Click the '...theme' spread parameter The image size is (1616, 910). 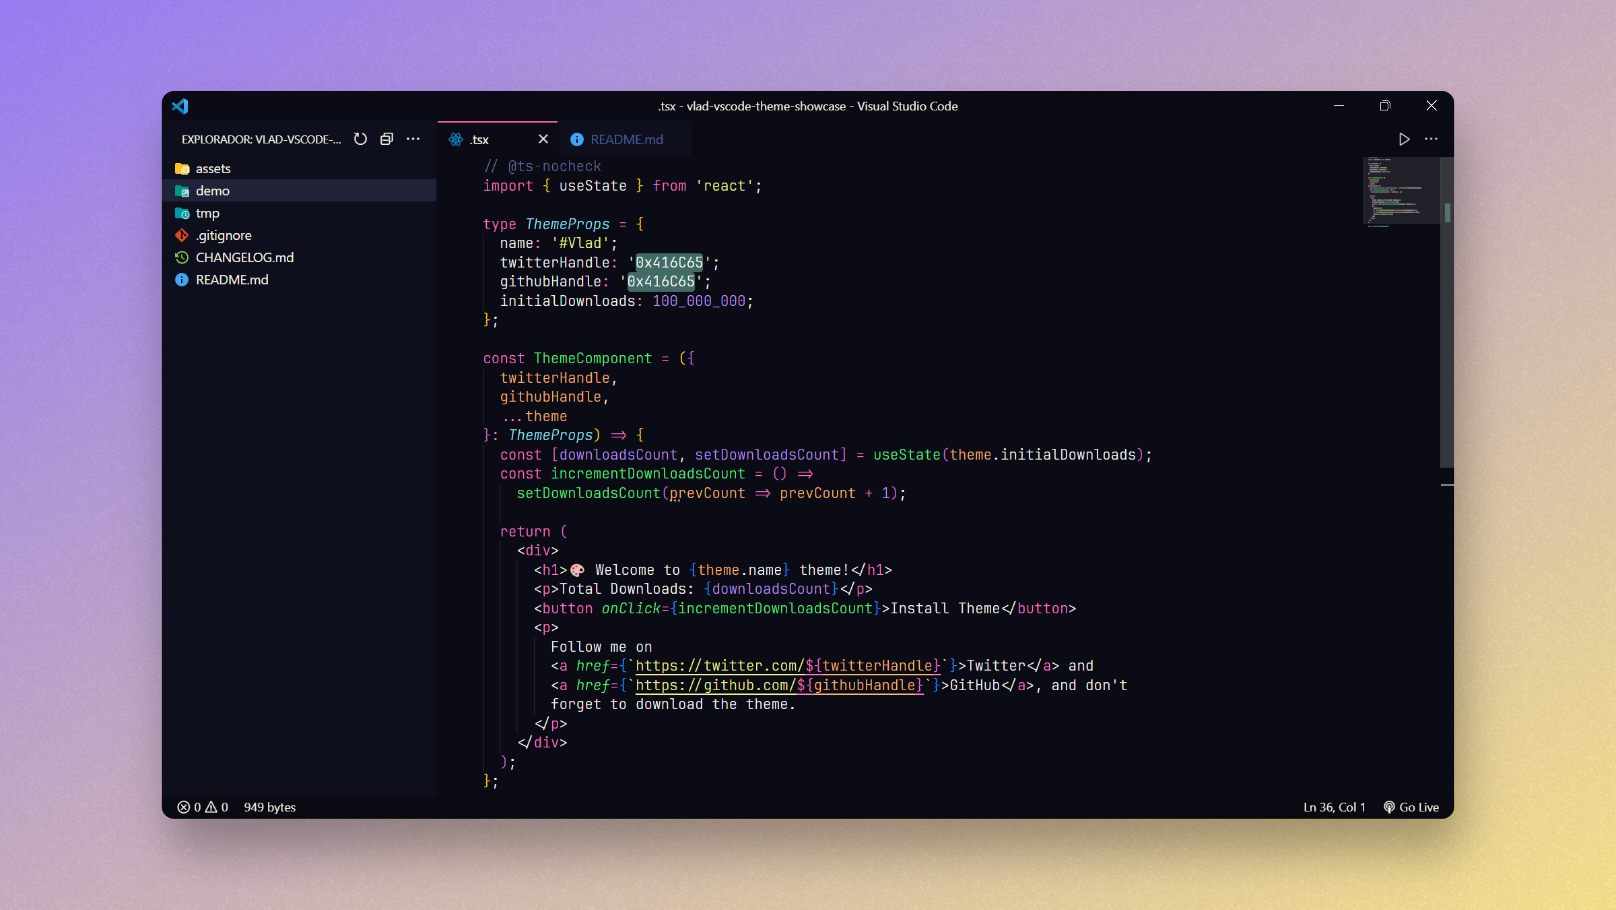534,416
